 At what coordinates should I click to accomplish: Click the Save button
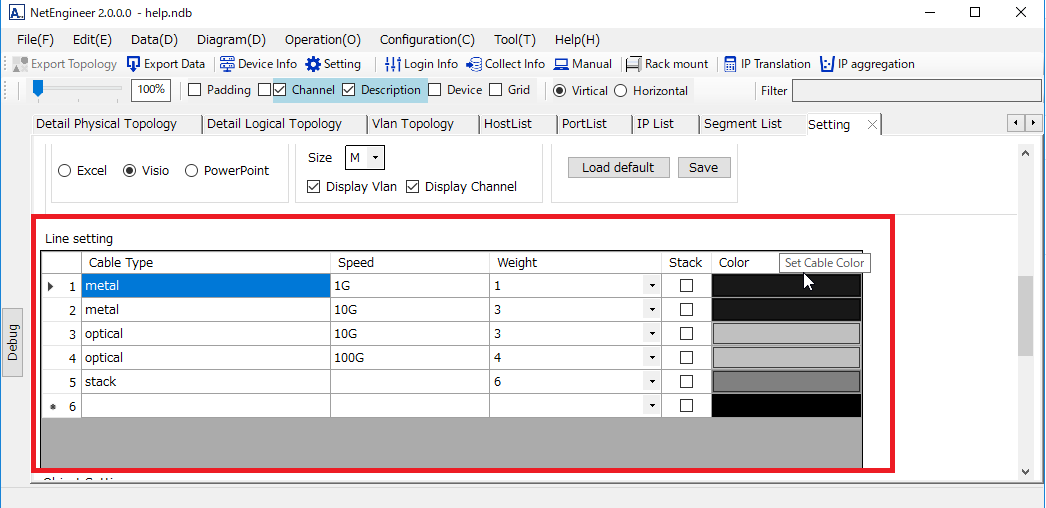click(703, 167)
